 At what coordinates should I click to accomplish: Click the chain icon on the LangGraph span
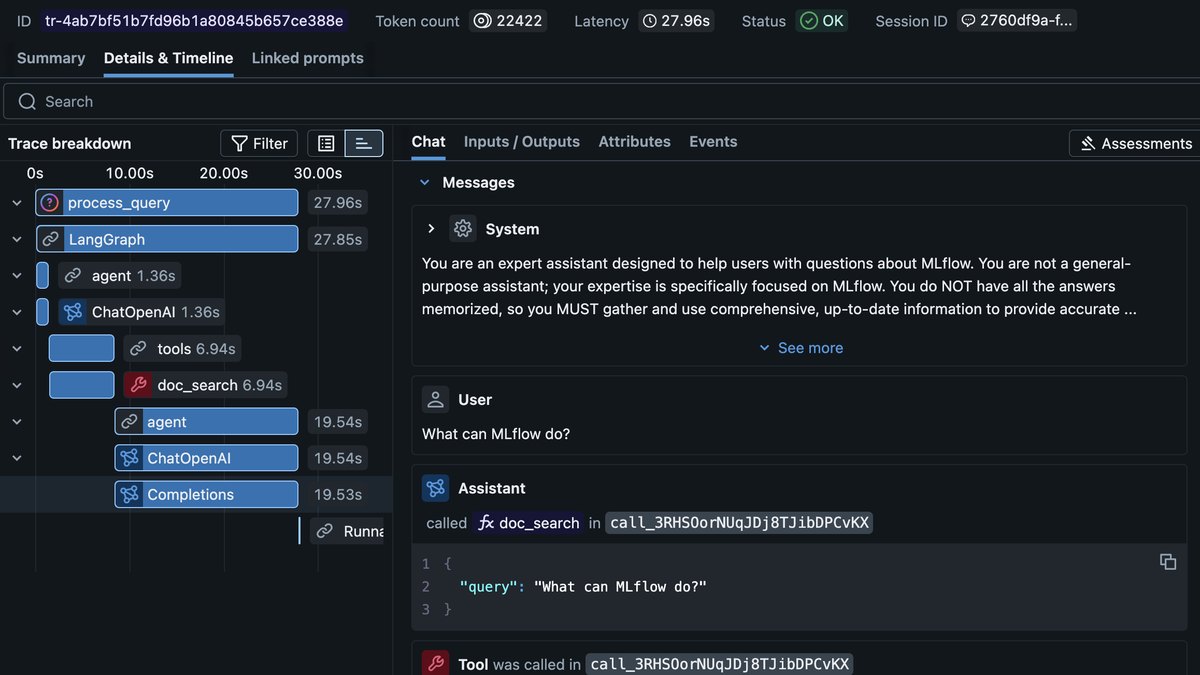click(x=50, y=239)
